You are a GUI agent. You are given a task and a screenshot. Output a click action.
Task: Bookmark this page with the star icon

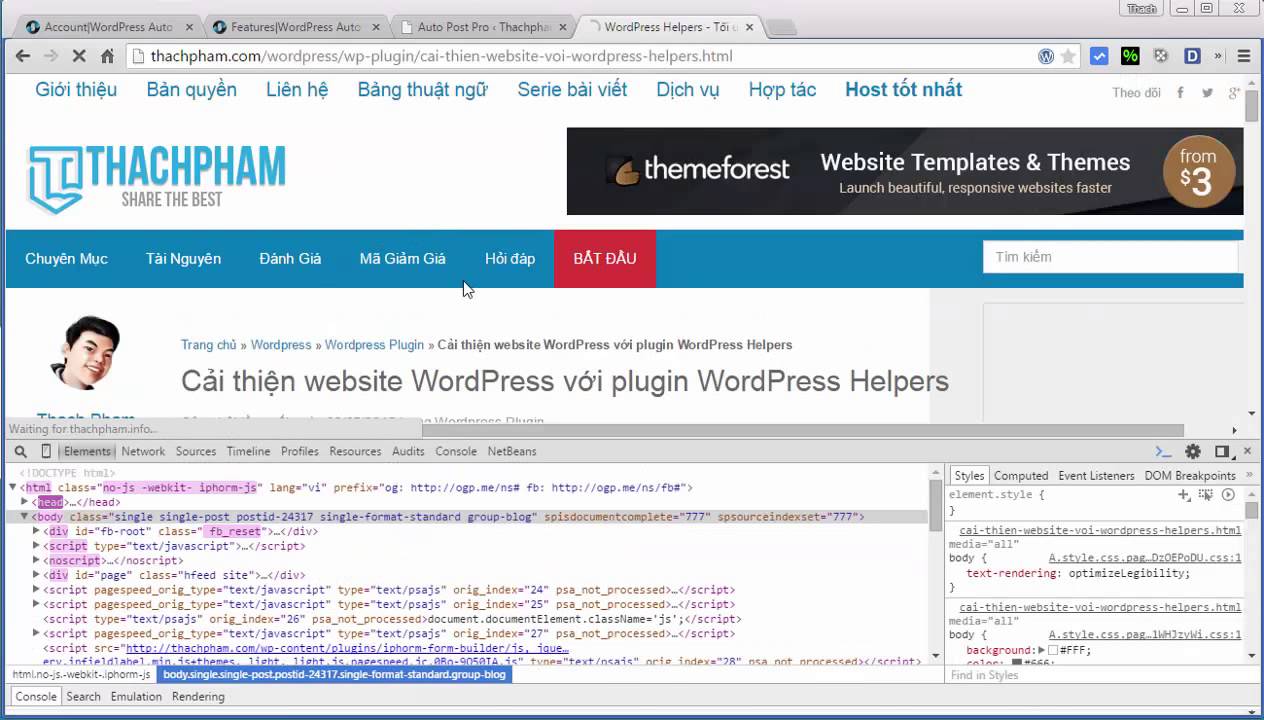pyautogui.click(x=1068, y=56)
